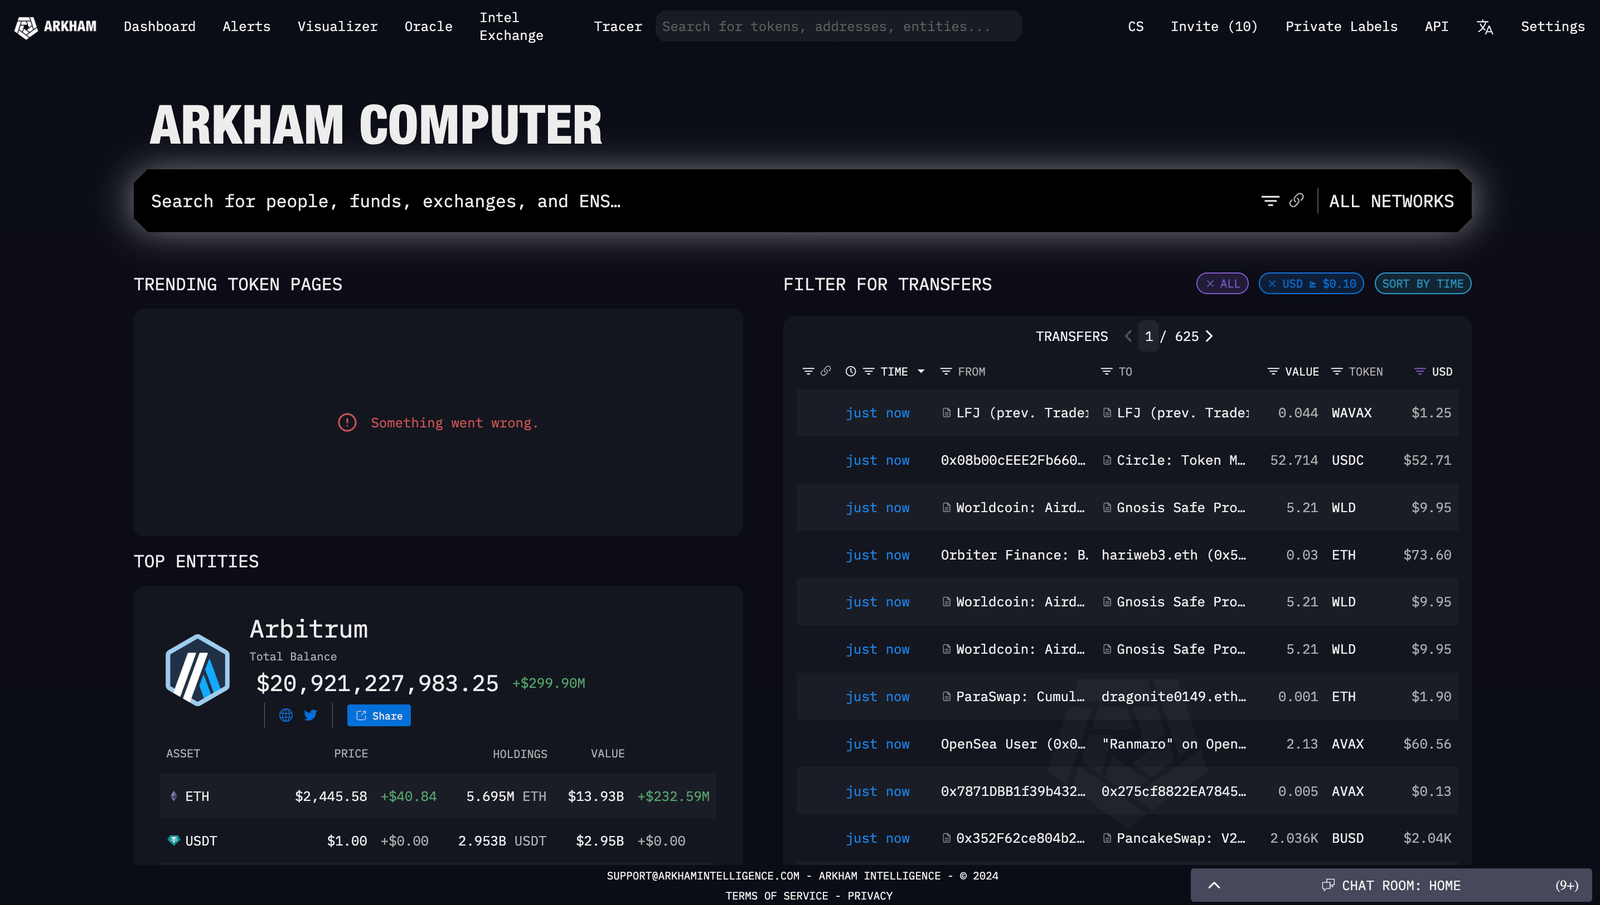1600x905 pixels.
Task: Click the Twitter icon under Arbitrum
Action: tap(310, 715)
